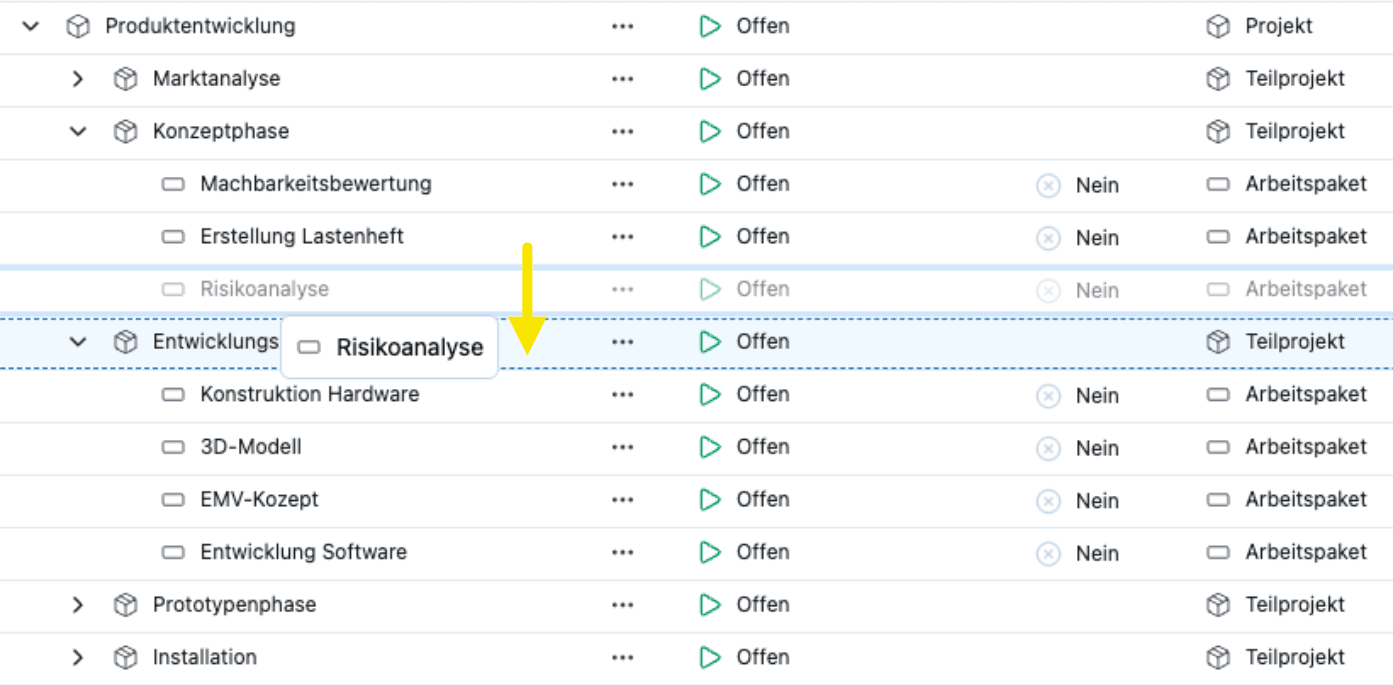Expand the Marktanalyse subproject
The height and width of the screenshot is (685, 1393).
coord(78,79)
